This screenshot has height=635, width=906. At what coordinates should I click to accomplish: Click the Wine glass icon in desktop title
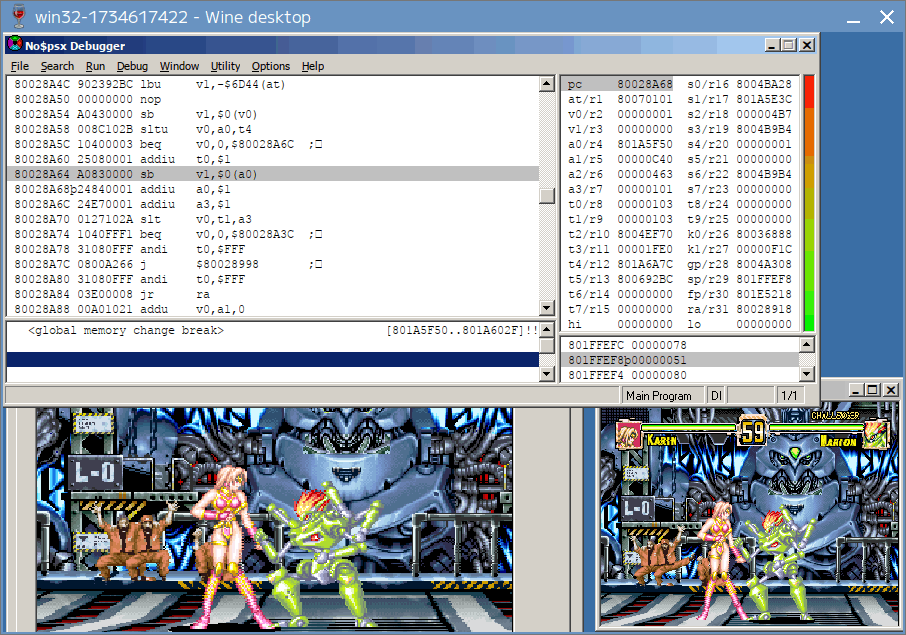point(19,16)
